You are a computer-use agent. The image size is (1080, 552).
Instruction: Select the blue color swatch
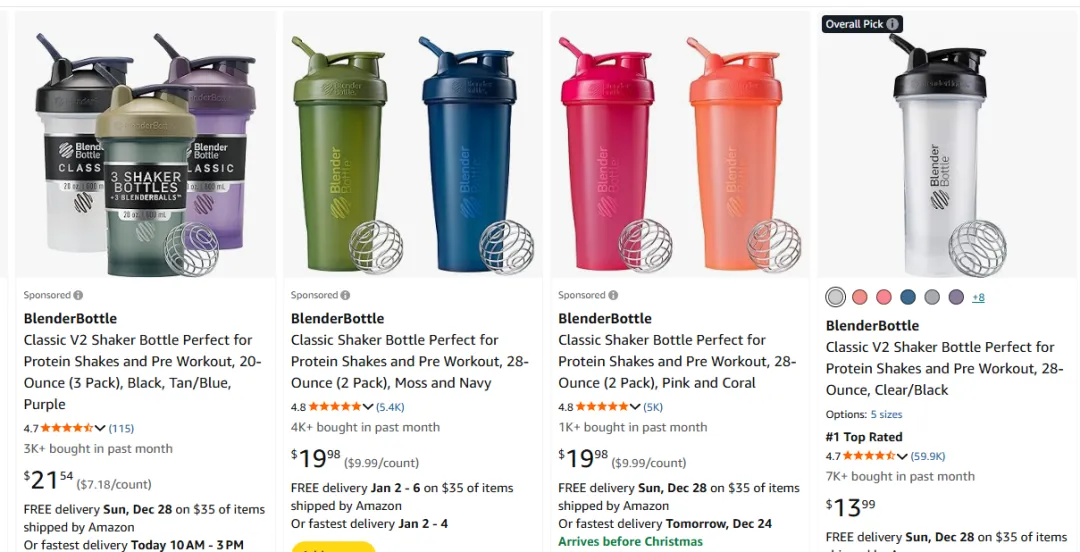908,297
